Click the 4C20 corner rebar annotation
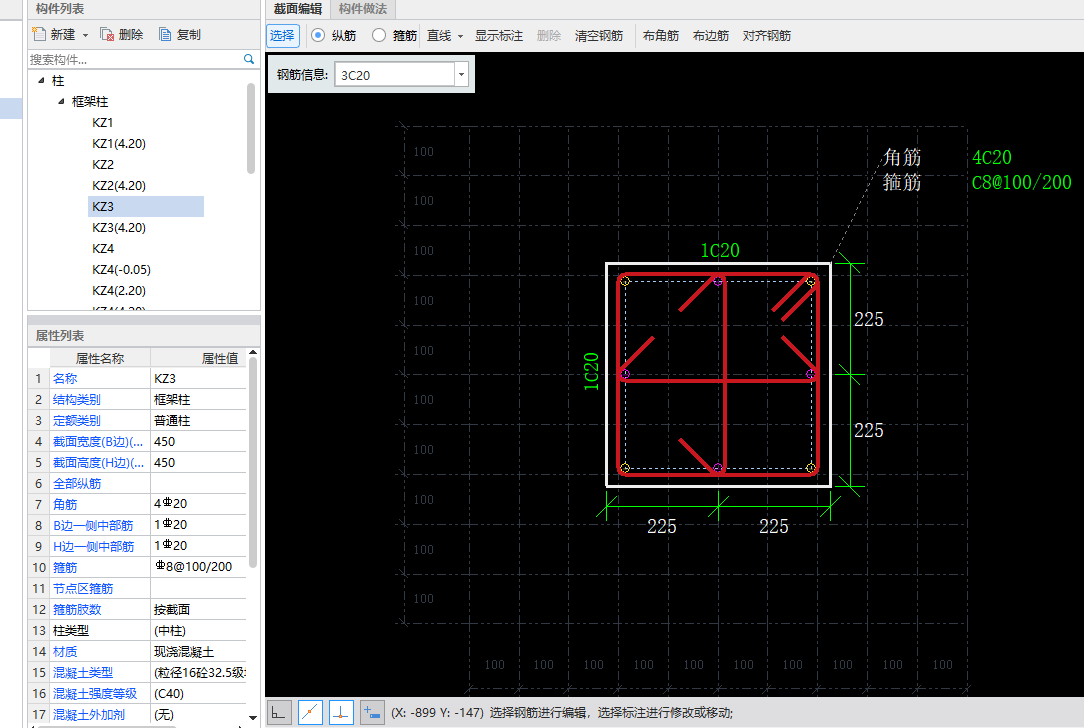The image size is (1084, 728). click(x=991, y=158)
